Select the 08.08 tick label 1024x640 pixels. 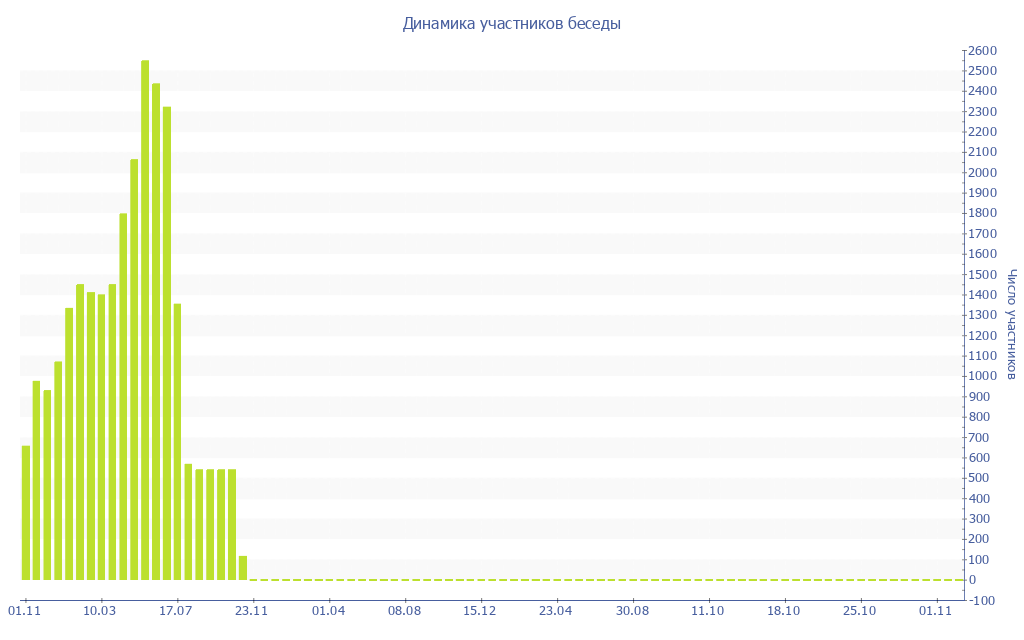click(x=404, y=610)
